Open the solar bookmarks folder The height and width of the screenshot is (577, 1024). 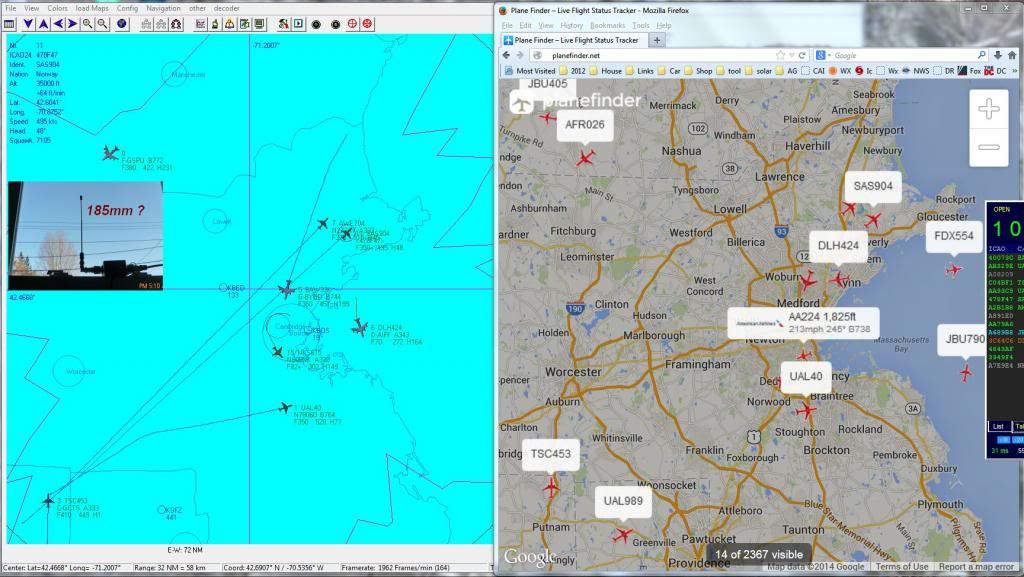coord(759,70)
